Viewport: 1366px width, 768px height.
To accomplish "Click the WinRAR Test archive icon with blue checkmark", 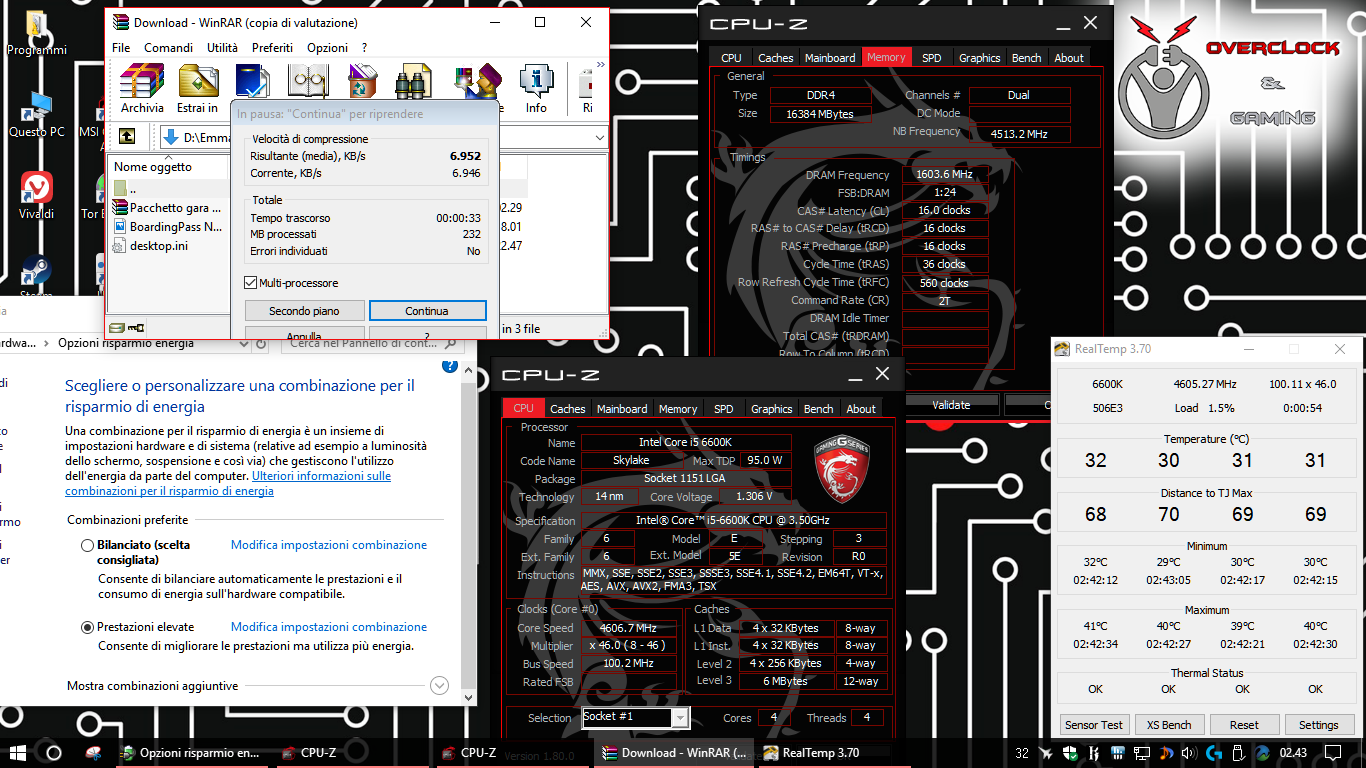I will [x=253, y=81].
